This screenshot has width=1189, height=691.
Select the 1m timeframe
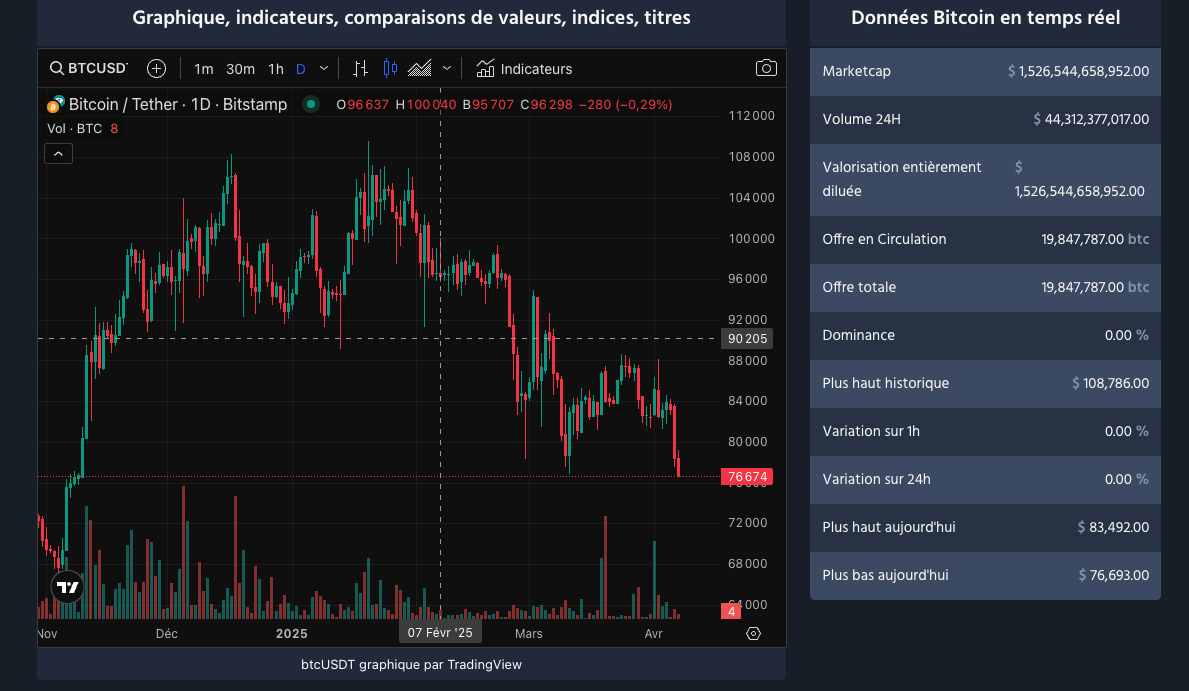click(x=203, y=69)
